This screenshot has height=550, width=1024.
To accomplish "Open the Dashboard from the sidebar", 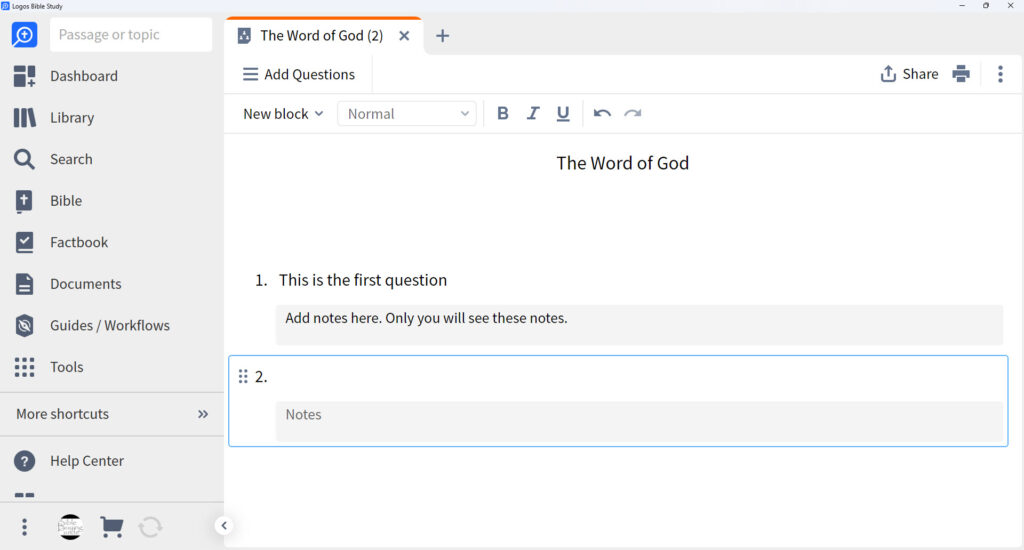I will click(65, 76).
